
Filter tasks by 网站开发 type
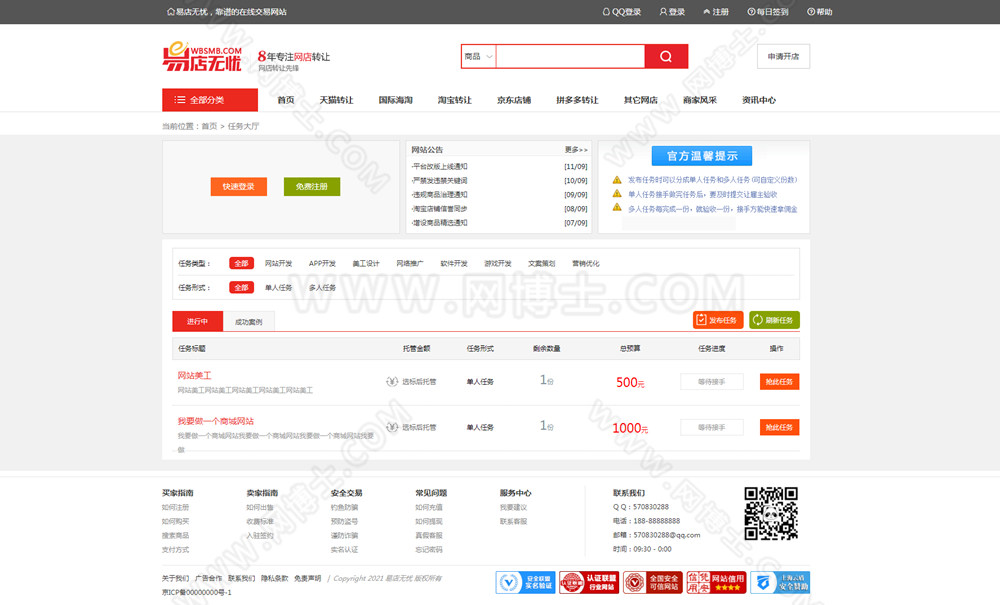pos(278,263)
